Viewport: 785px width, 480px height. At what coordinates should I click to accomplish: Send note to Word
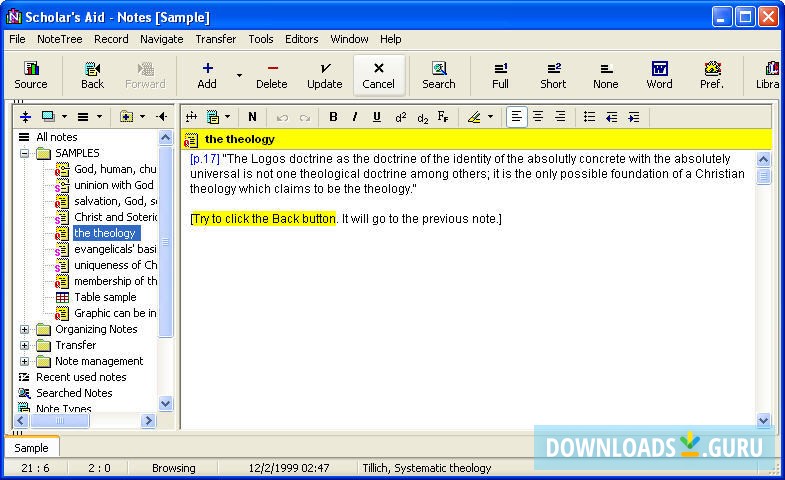click(659, 75)
